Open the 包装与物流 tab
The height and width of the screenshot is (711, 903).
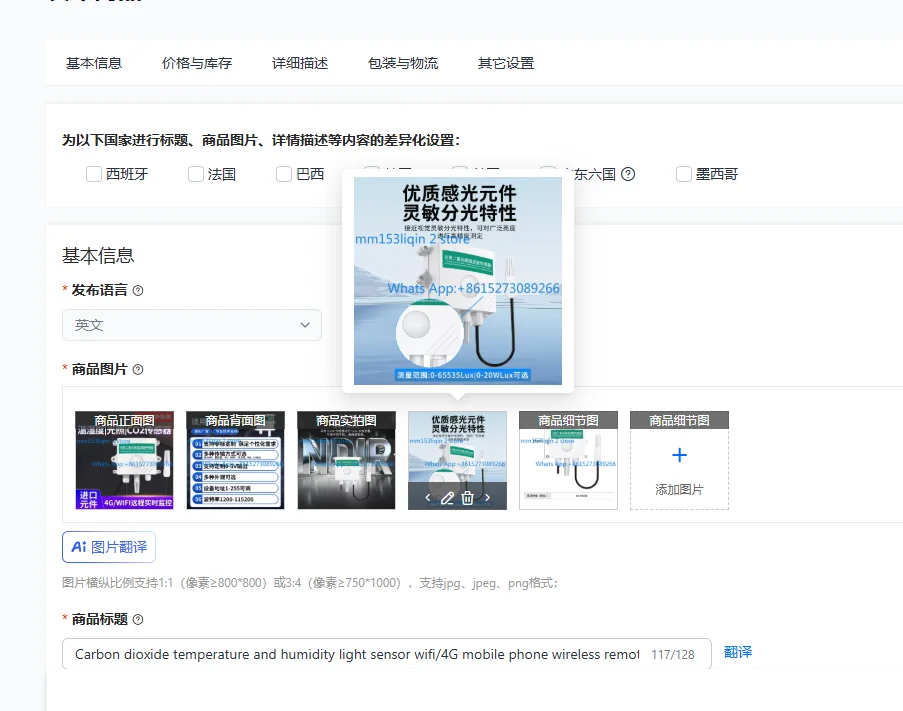(403, 63)
